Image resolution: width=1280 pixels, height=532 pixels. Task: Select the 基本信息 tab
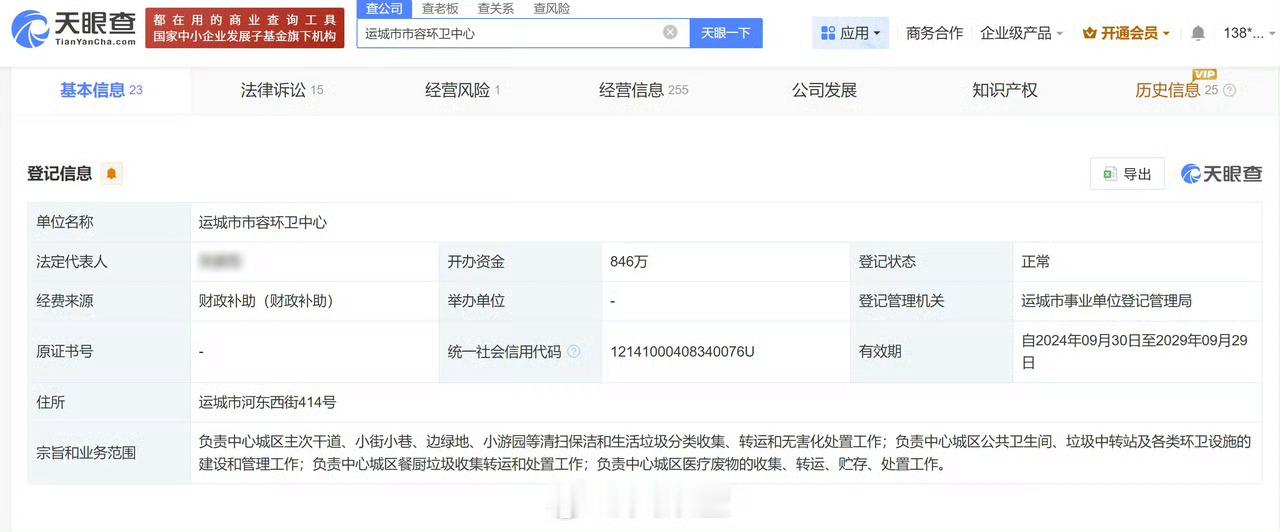click(101, 90)
